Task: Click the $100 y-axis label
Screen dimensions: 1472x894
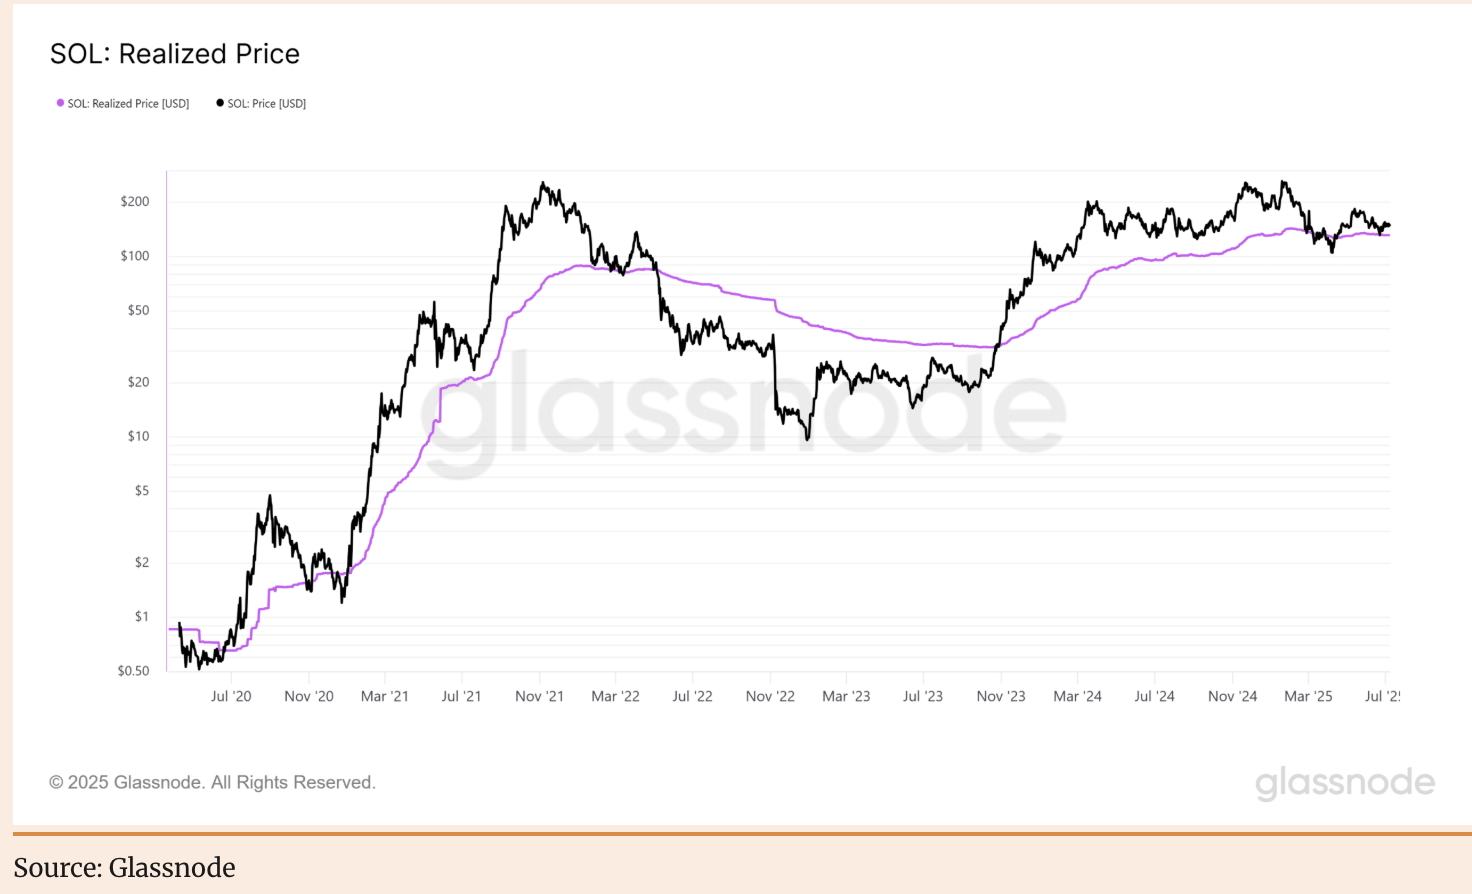Action: 135,256
